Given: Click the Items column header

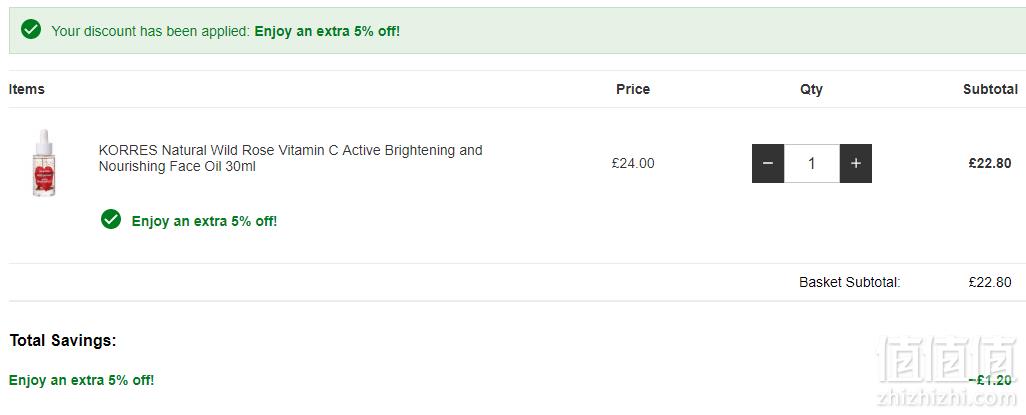Looking at the screenshot, I should (x=27, y=89).
